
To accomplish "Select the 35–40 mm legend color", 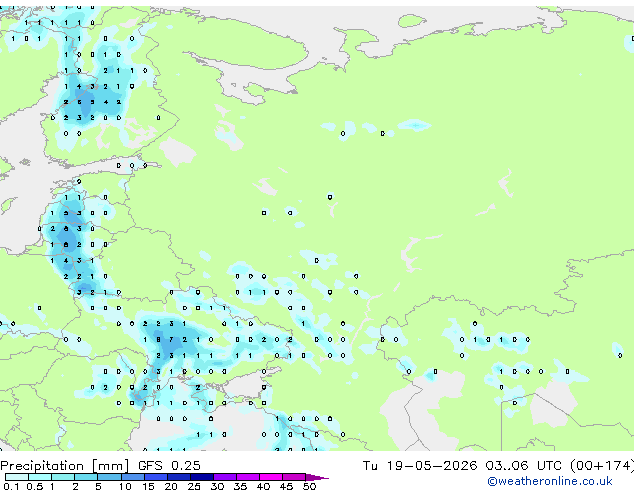I will click(248, 477).
